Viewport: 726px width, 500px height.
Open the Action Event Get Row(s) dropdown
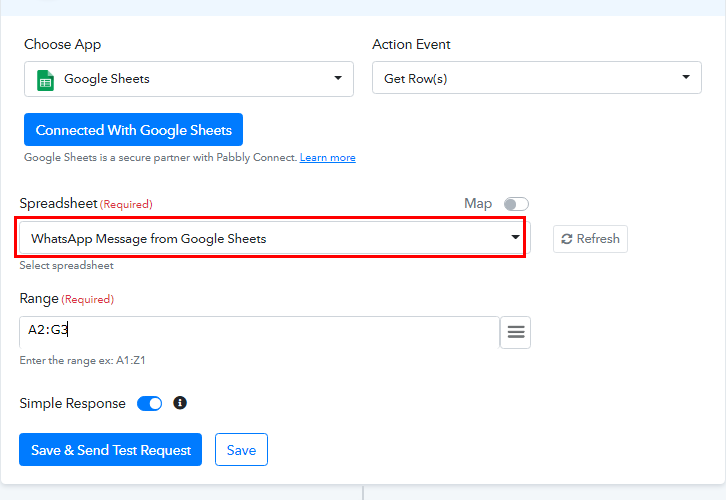click(x=537, y=78)
